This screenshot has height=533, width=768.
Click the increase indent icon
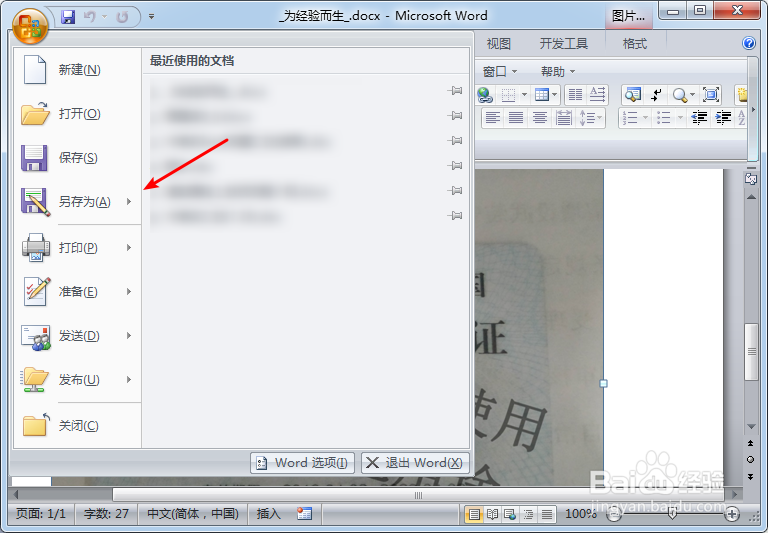pyautogui.click(x=723, y=118)
